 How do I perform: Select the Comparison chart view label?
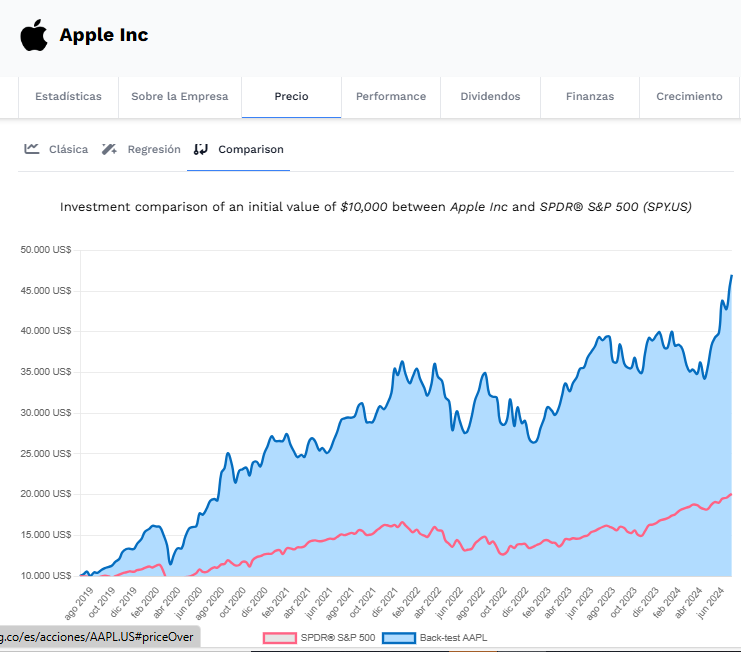point(251,149)
